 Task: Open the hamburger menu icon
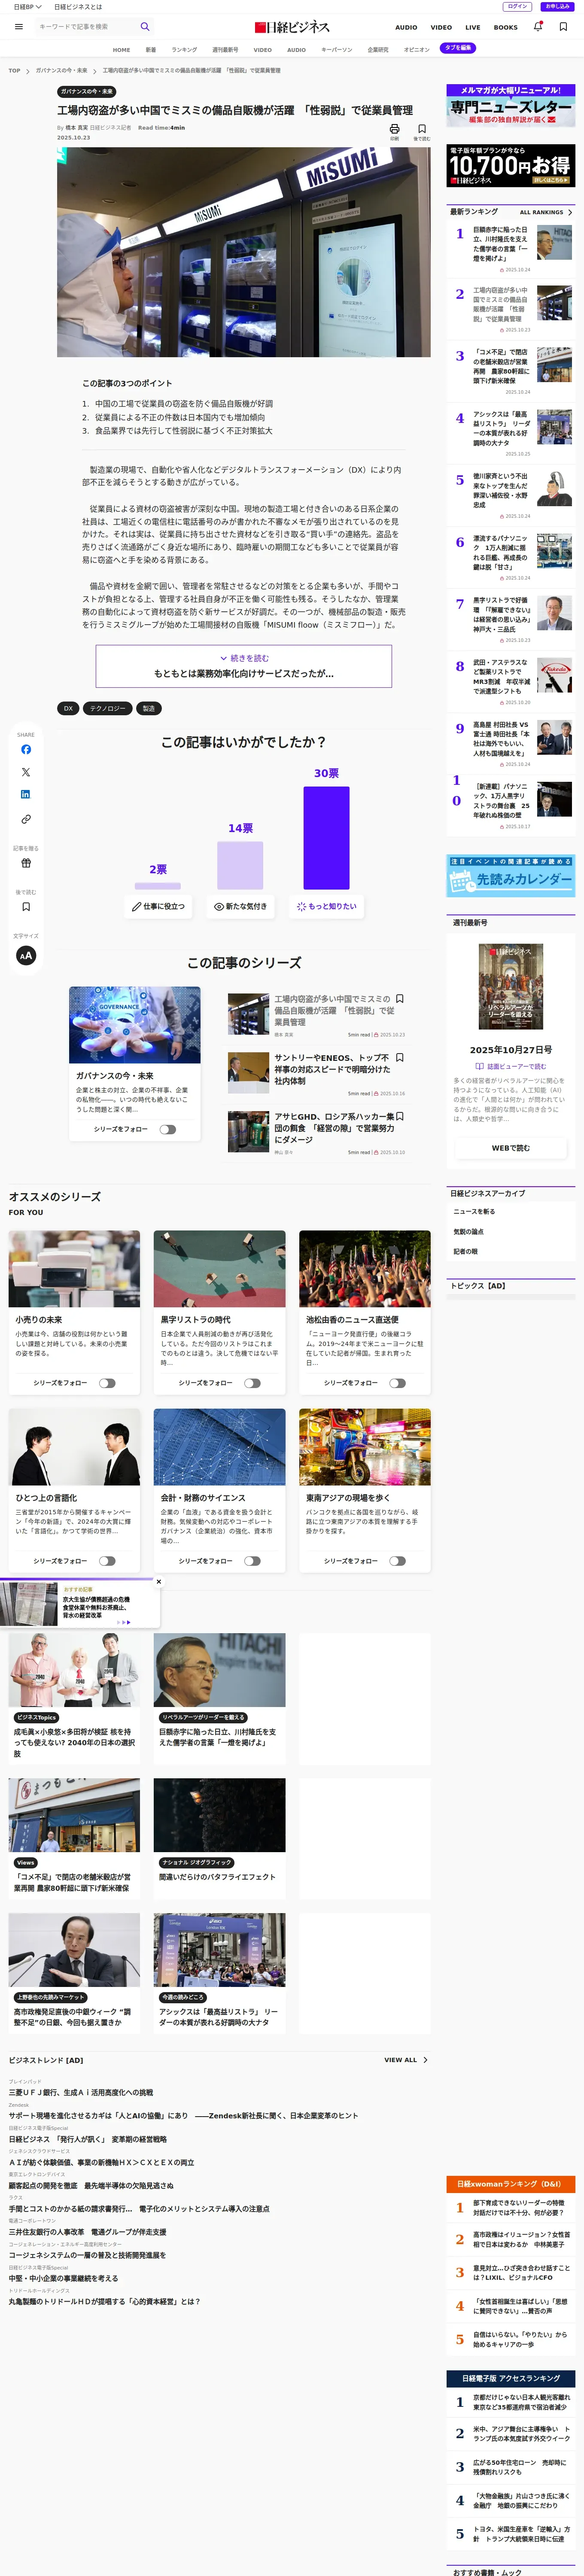[18, 27]
